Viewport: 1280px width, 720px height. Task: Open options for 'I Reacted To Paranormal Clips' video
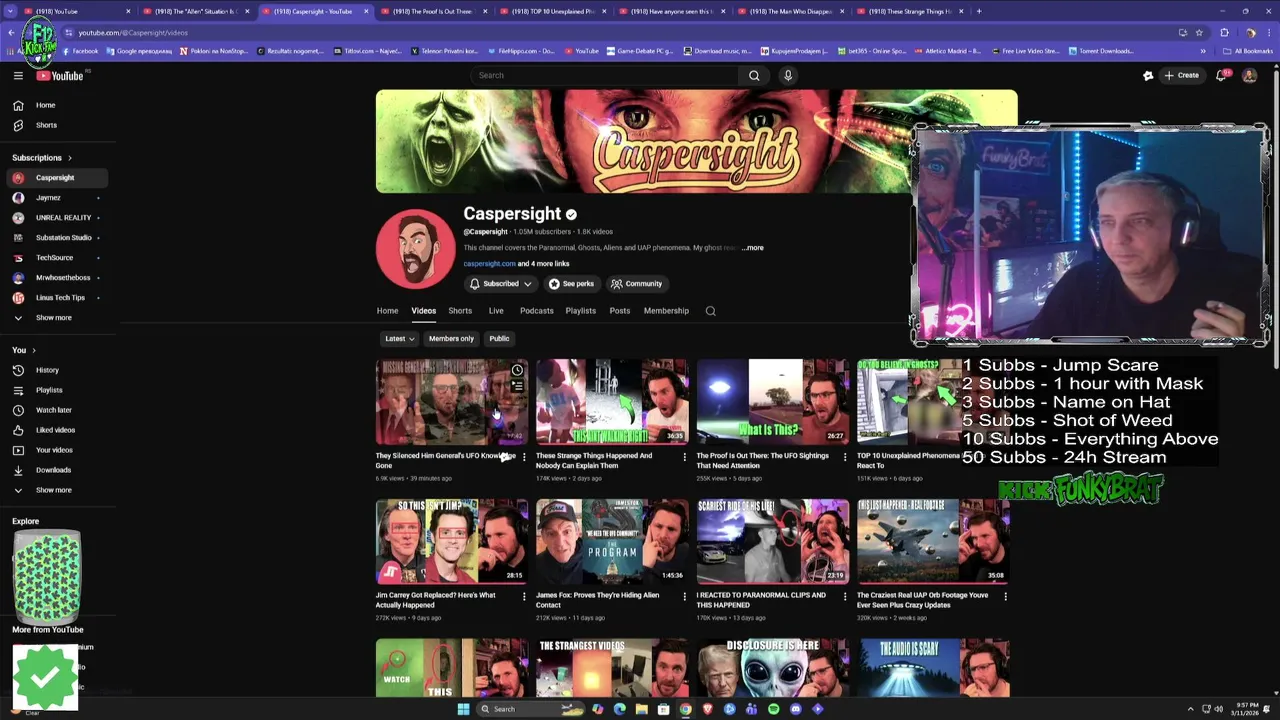pyautogui.click(x=845, y=596)
